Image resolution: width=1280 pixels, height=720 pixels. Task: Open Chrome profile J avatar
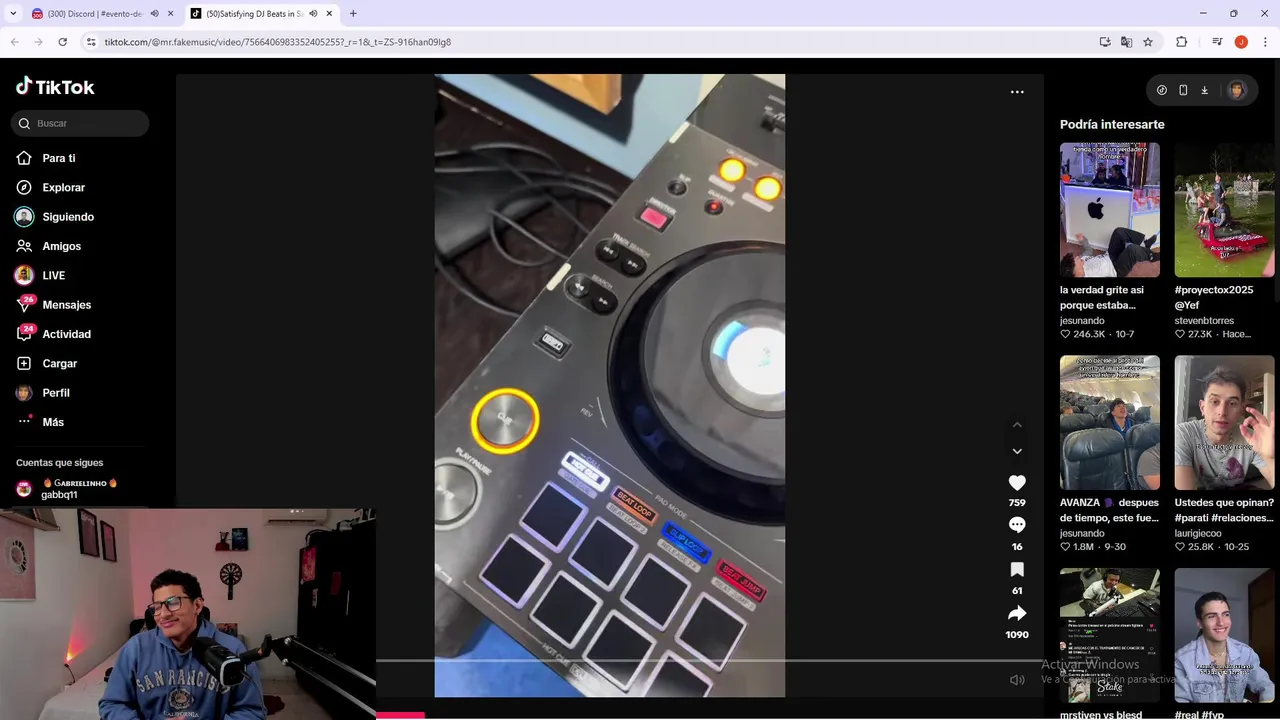pos(1241,42)
